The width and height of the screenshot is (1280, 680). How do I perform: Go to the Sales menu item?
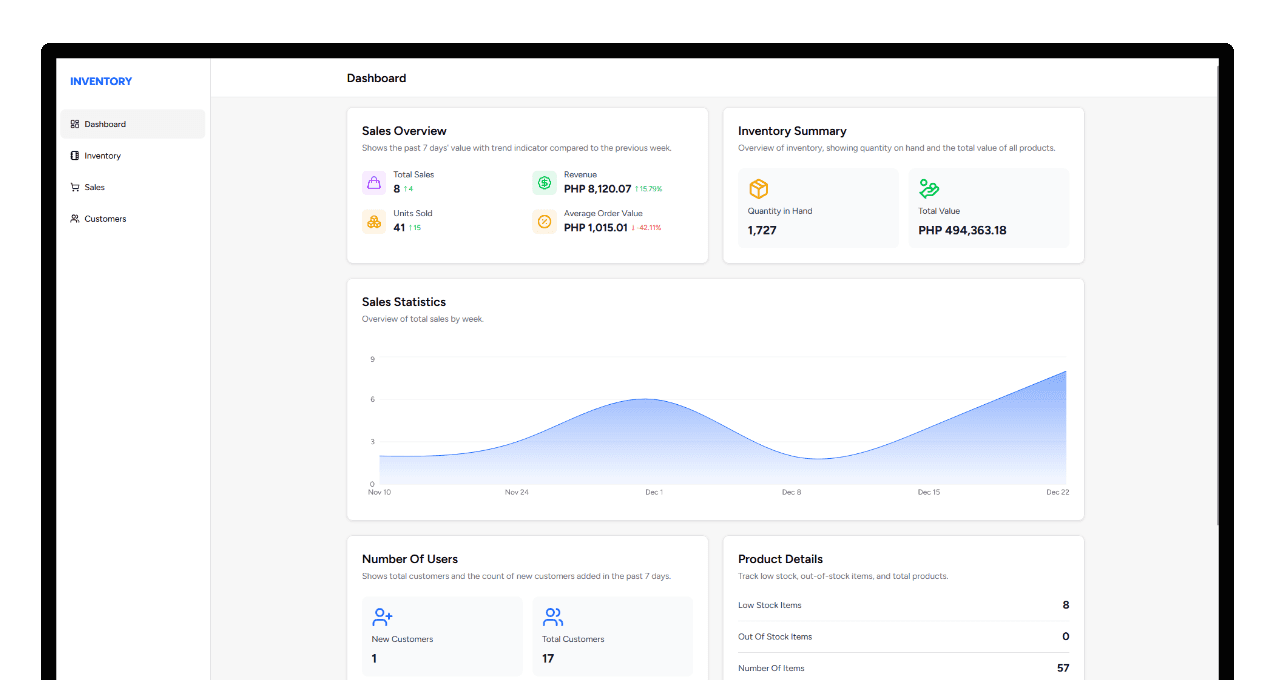click(x=94, y=187)
